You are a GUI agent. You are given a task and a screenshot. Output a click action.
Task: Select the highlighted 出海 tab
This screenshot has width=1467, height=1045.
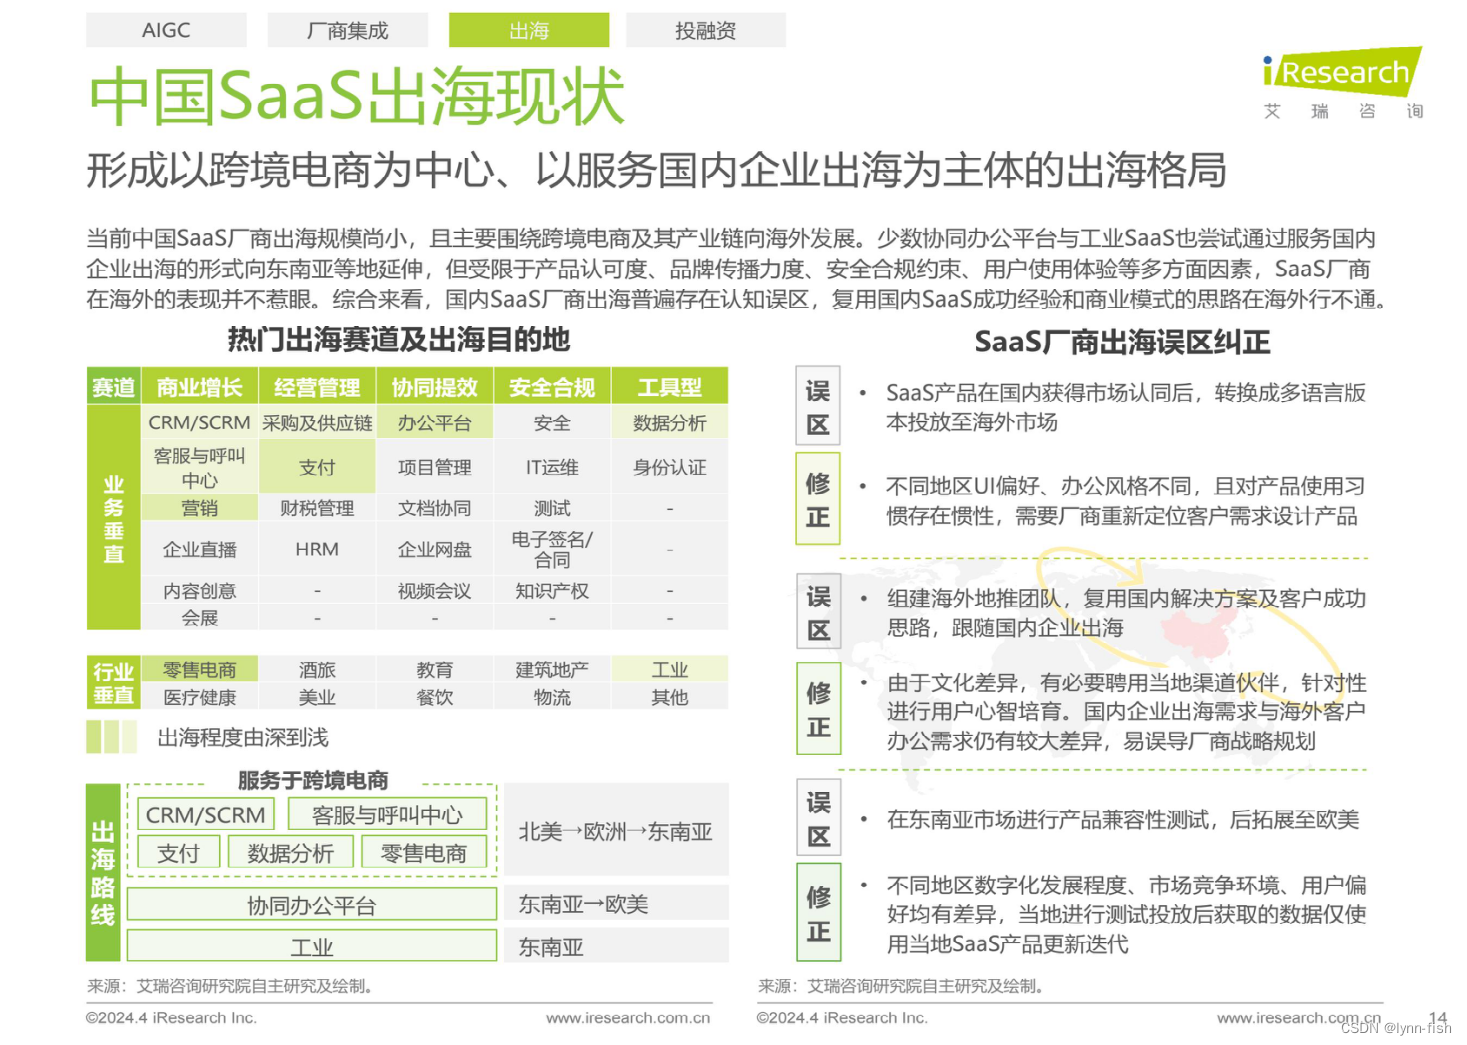coord(528,30)
